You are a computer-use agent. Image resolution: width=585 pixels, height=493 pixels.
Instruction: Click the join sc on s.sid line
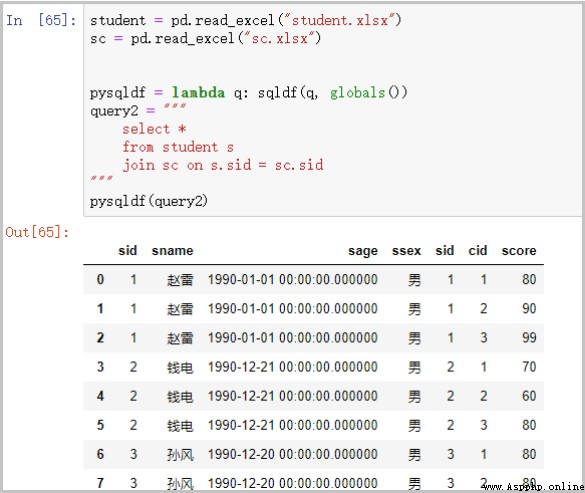tap(223, 165)
